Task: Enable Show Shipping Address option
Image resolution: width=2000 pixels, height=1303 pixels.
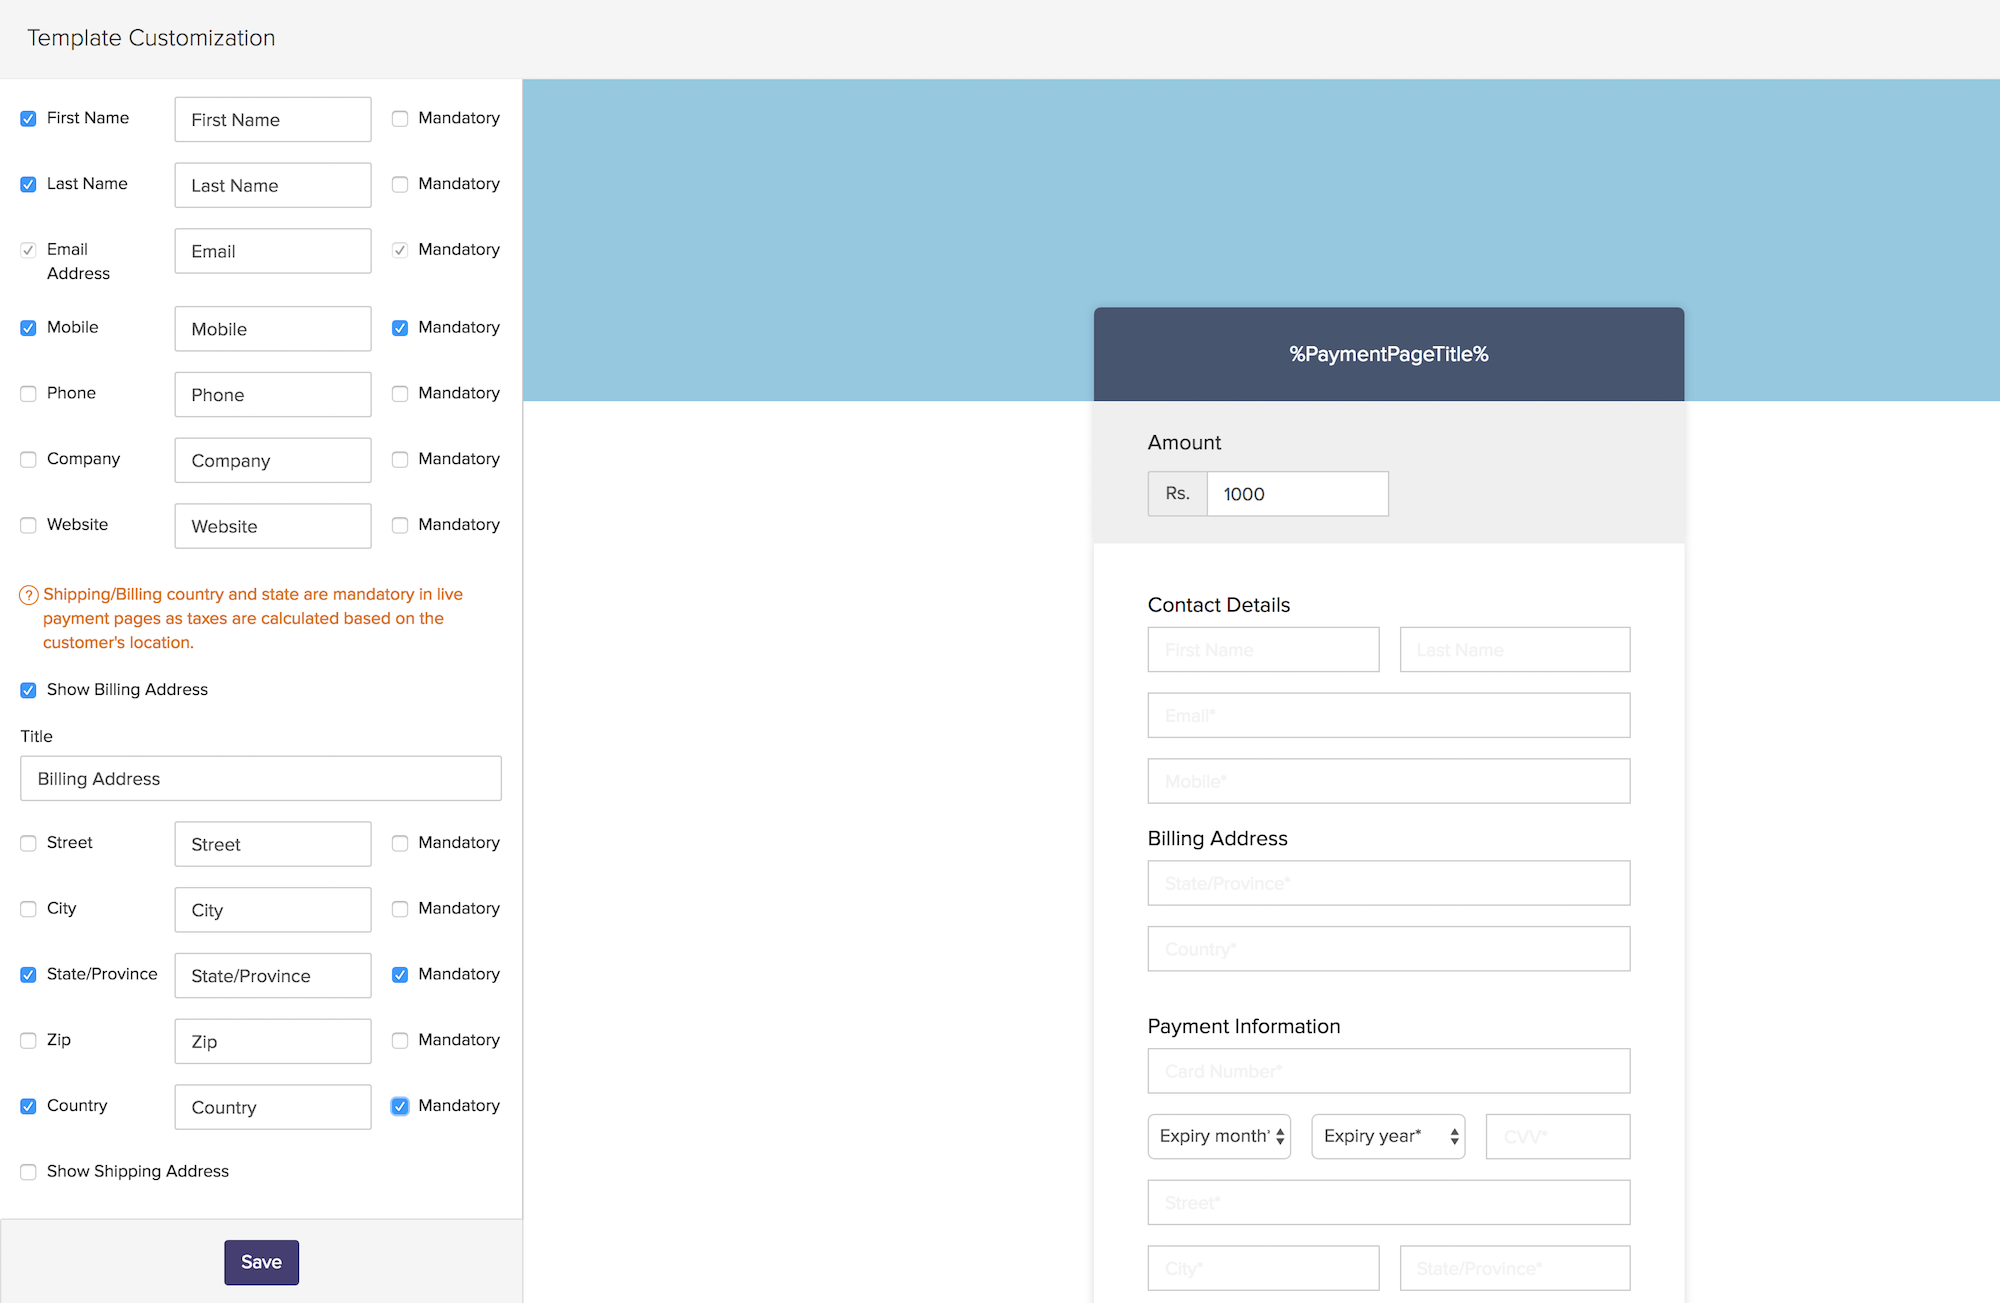Action: (x=28, y=1172)
